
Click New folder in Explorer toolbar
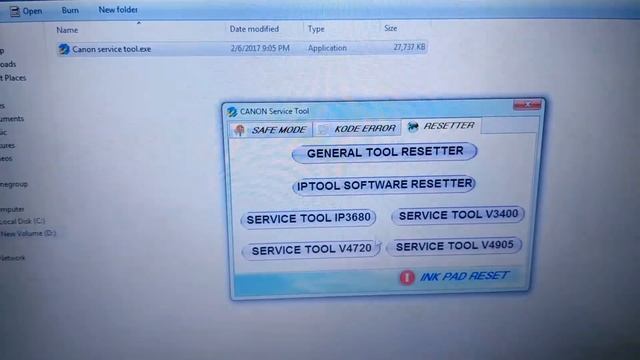point(118,10)
